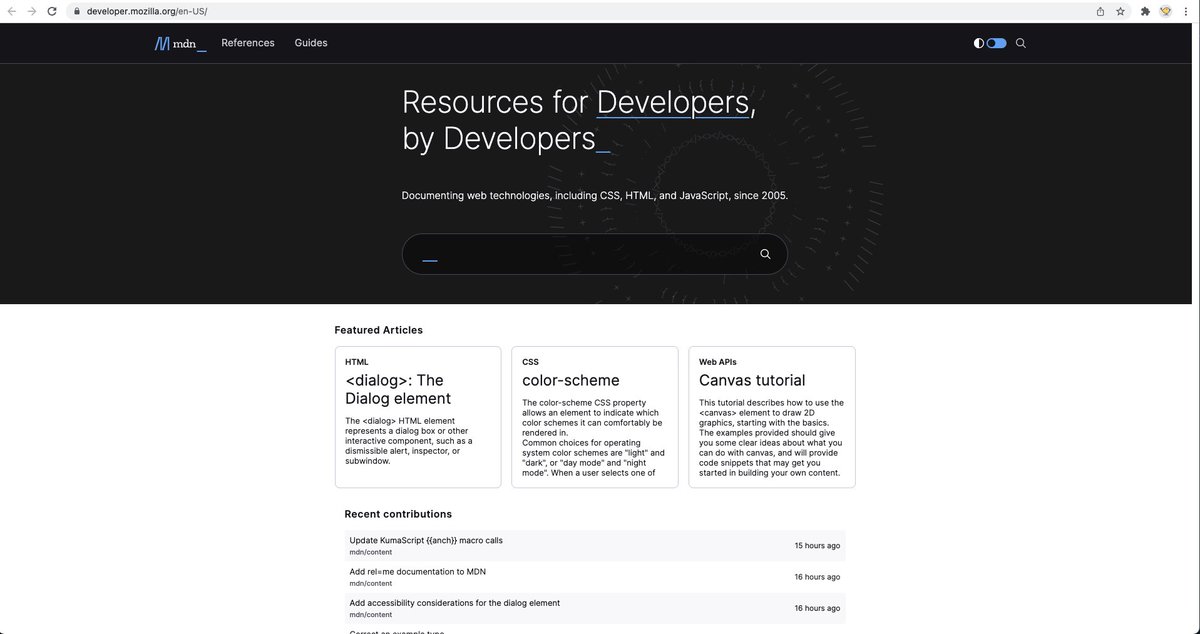Click the hero search submit magnifier
The height and width of the screenshot is (634, 1200).
(765, 254)
